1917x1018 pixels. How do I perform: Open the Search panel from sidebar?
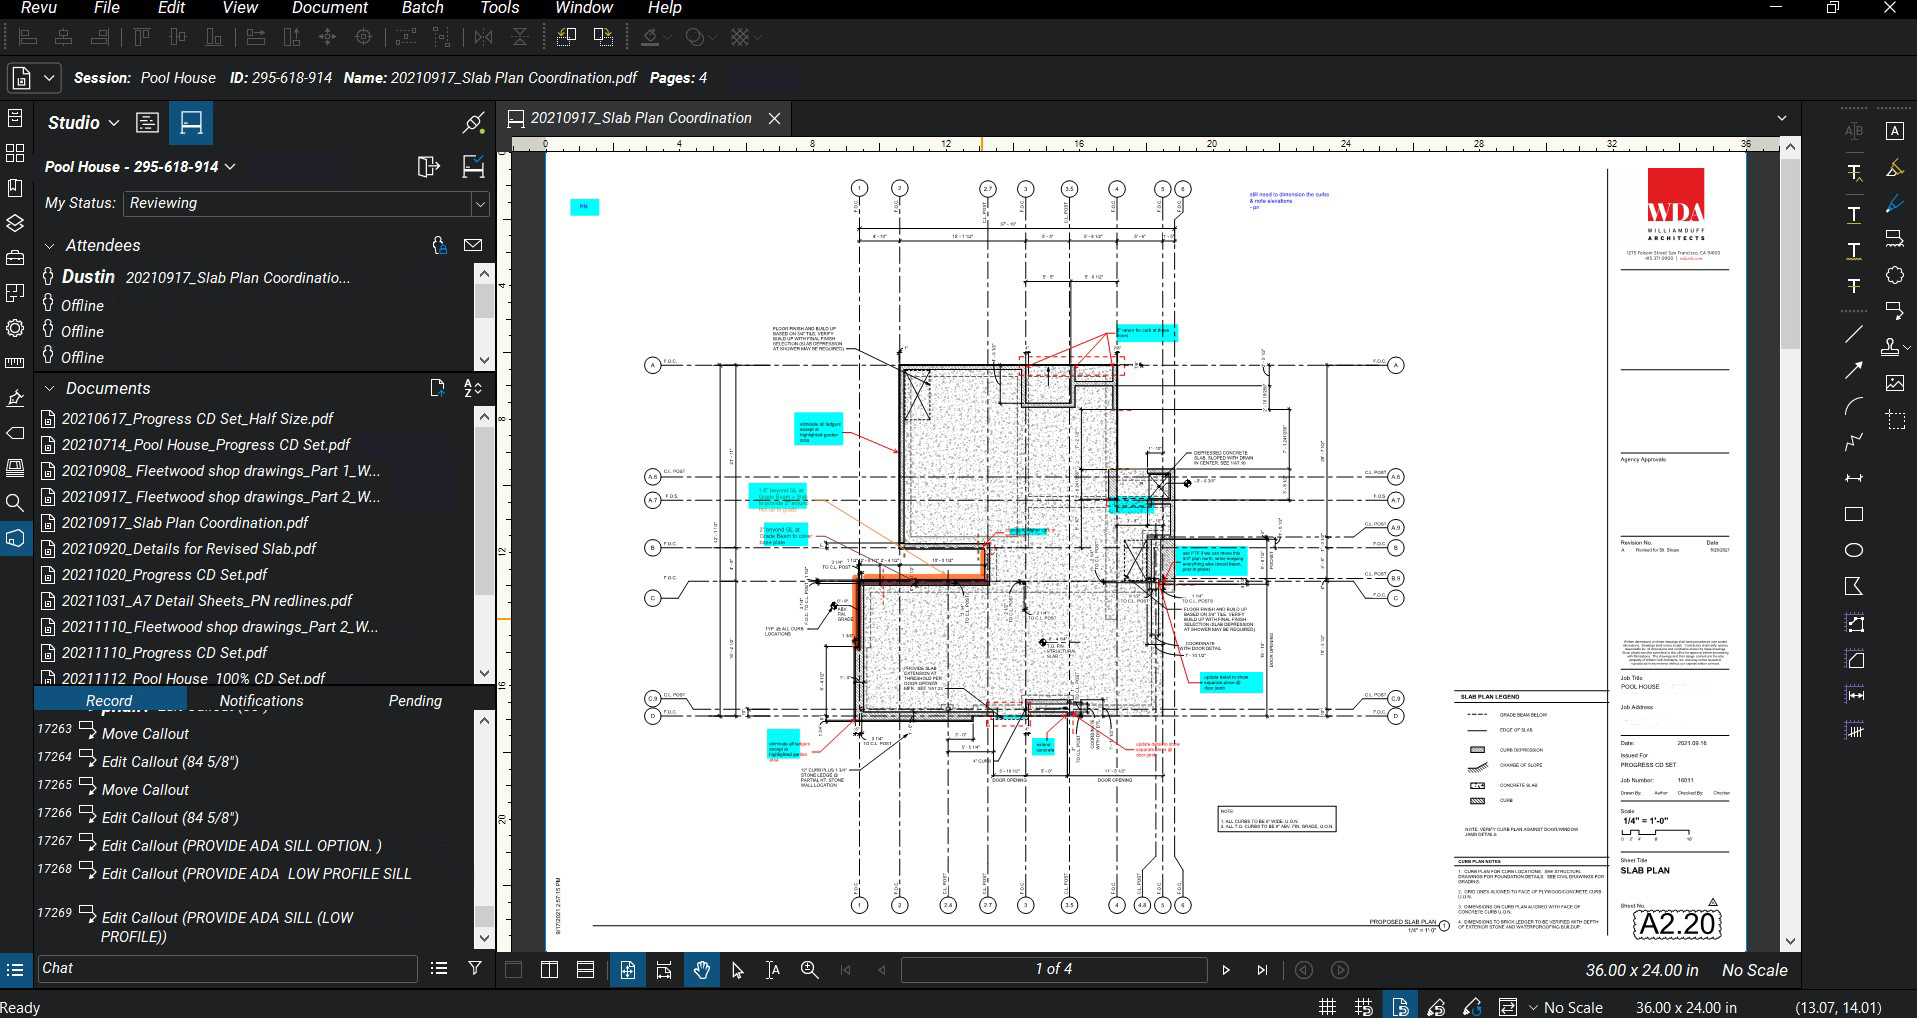pos(15,503)
